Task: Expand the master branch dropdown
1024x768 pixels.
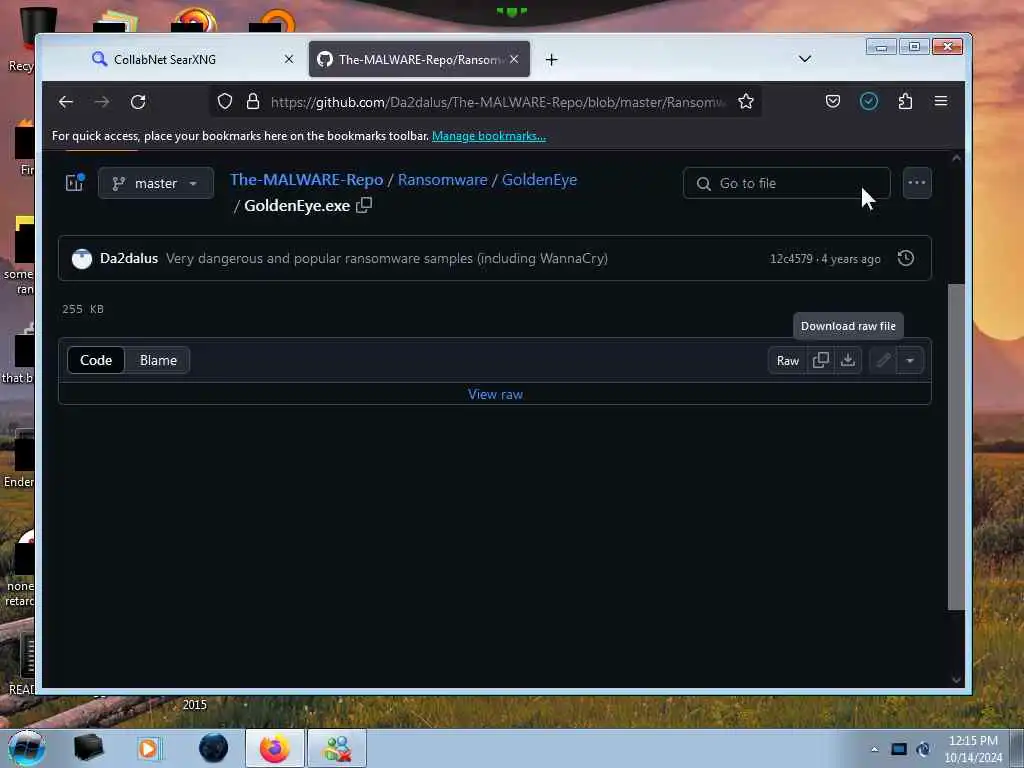Action: (x=155, y=183)
